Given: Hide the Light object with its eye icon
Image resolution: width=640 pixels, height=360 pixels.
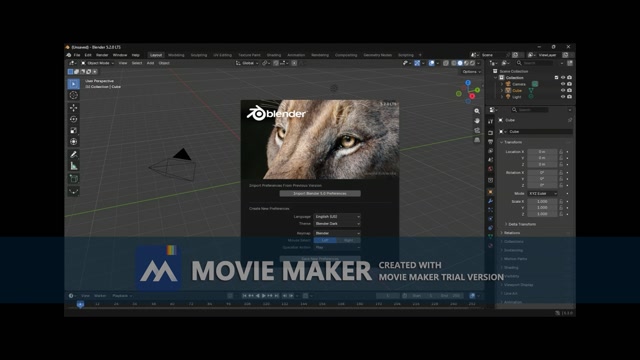Looking at the screenshot, I should 563,97.
